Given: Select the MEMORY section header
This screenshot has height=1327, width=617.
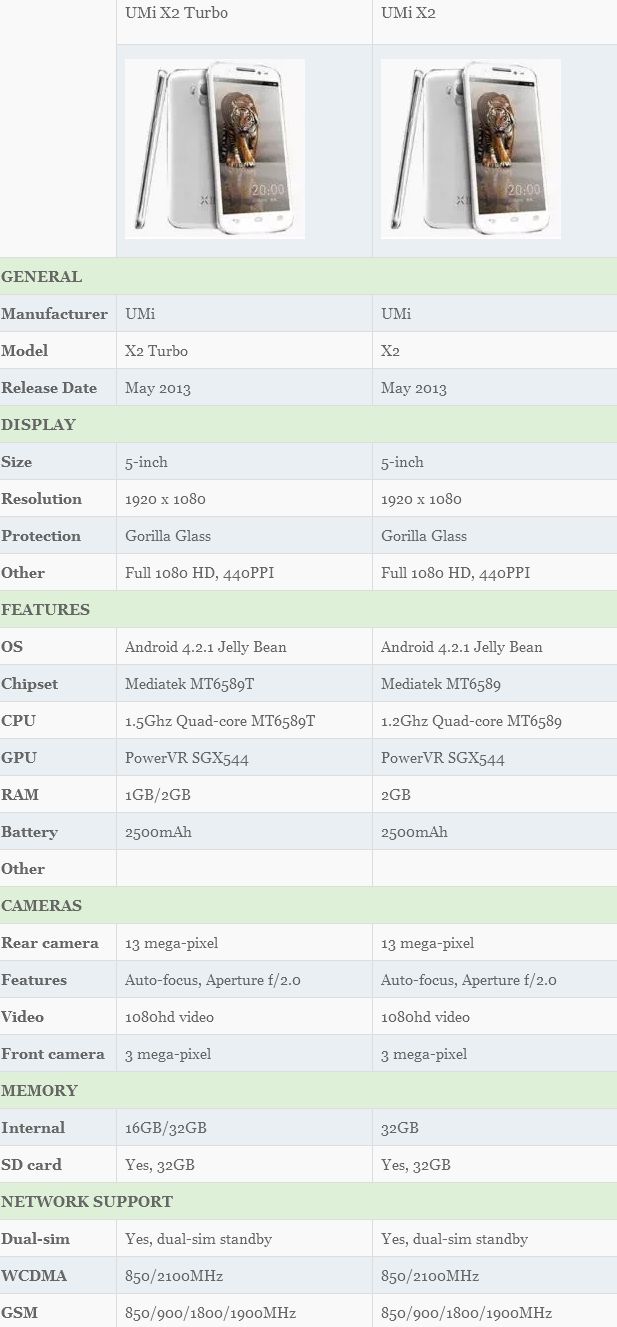Looking at the screenshot, I should 39,1091.
